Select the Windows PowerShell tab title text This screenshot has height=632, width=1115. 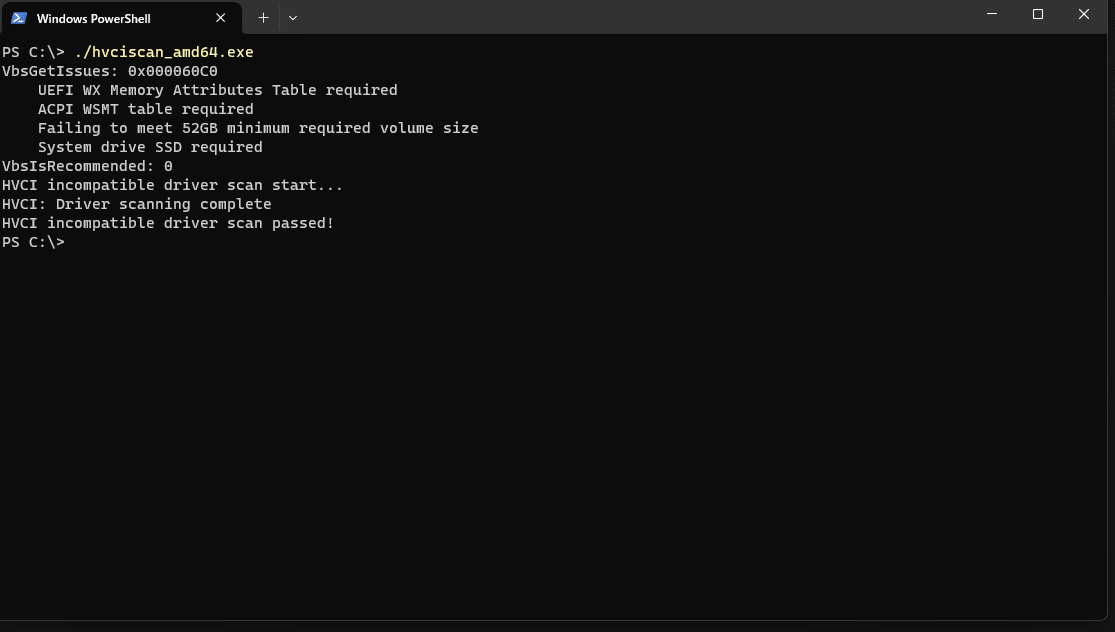tap(93, 17)
